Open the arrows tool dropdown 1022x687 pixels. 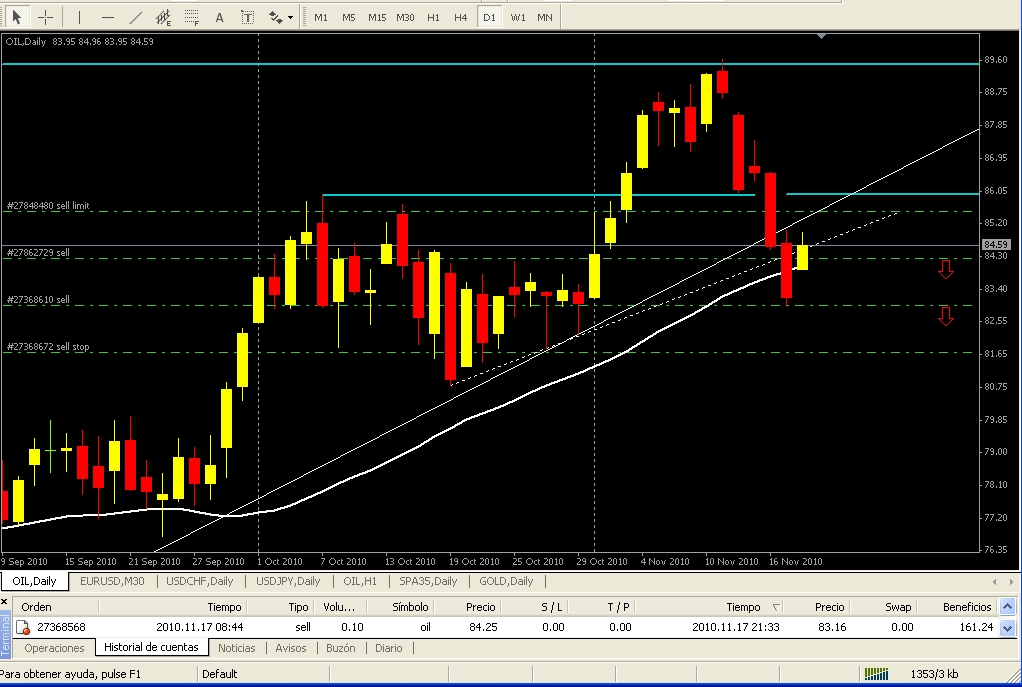[x=291, y=18]
